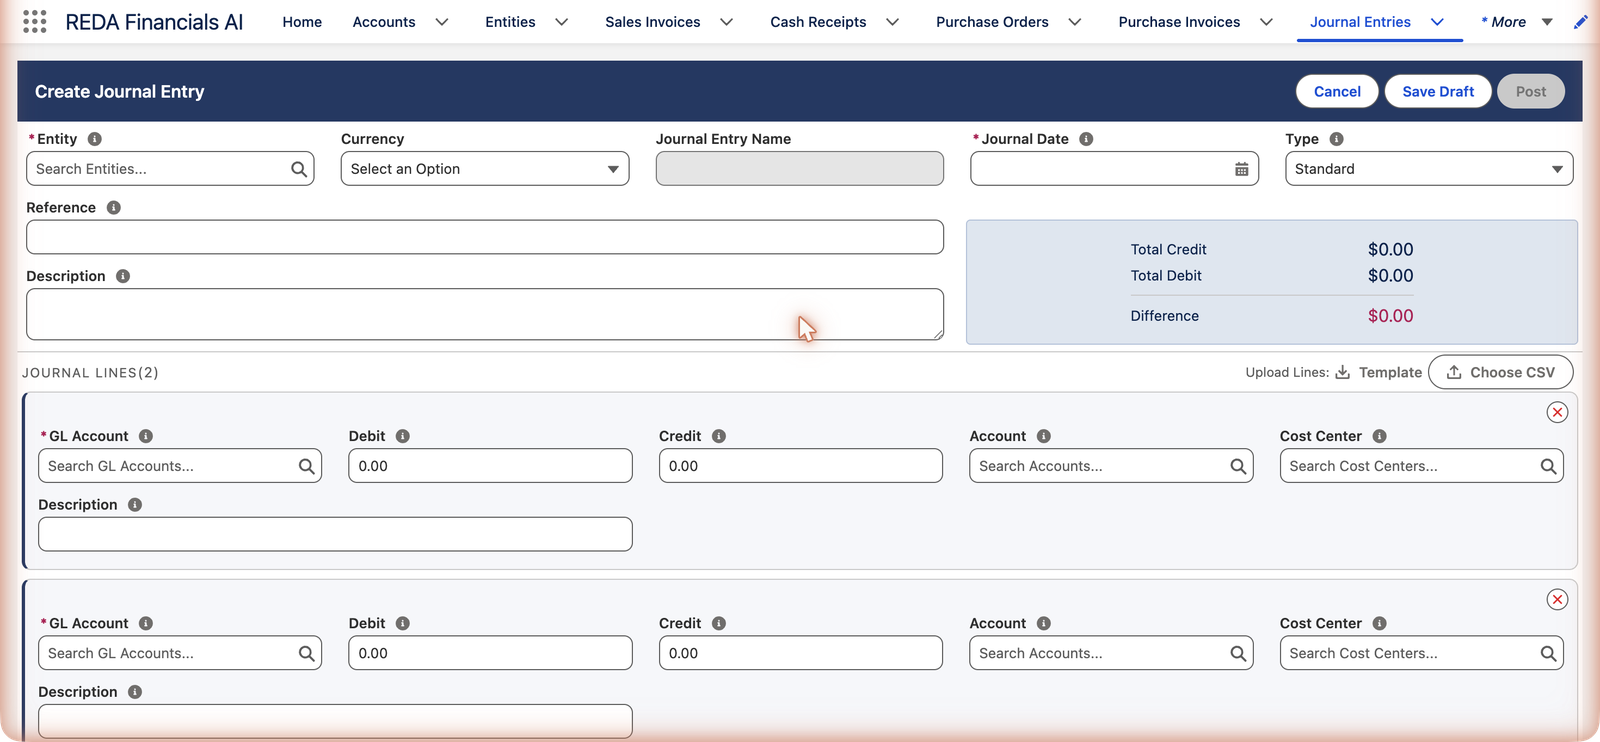
Task: Open the Purchase Invoices tab
Action: (x=1179, y=22)
